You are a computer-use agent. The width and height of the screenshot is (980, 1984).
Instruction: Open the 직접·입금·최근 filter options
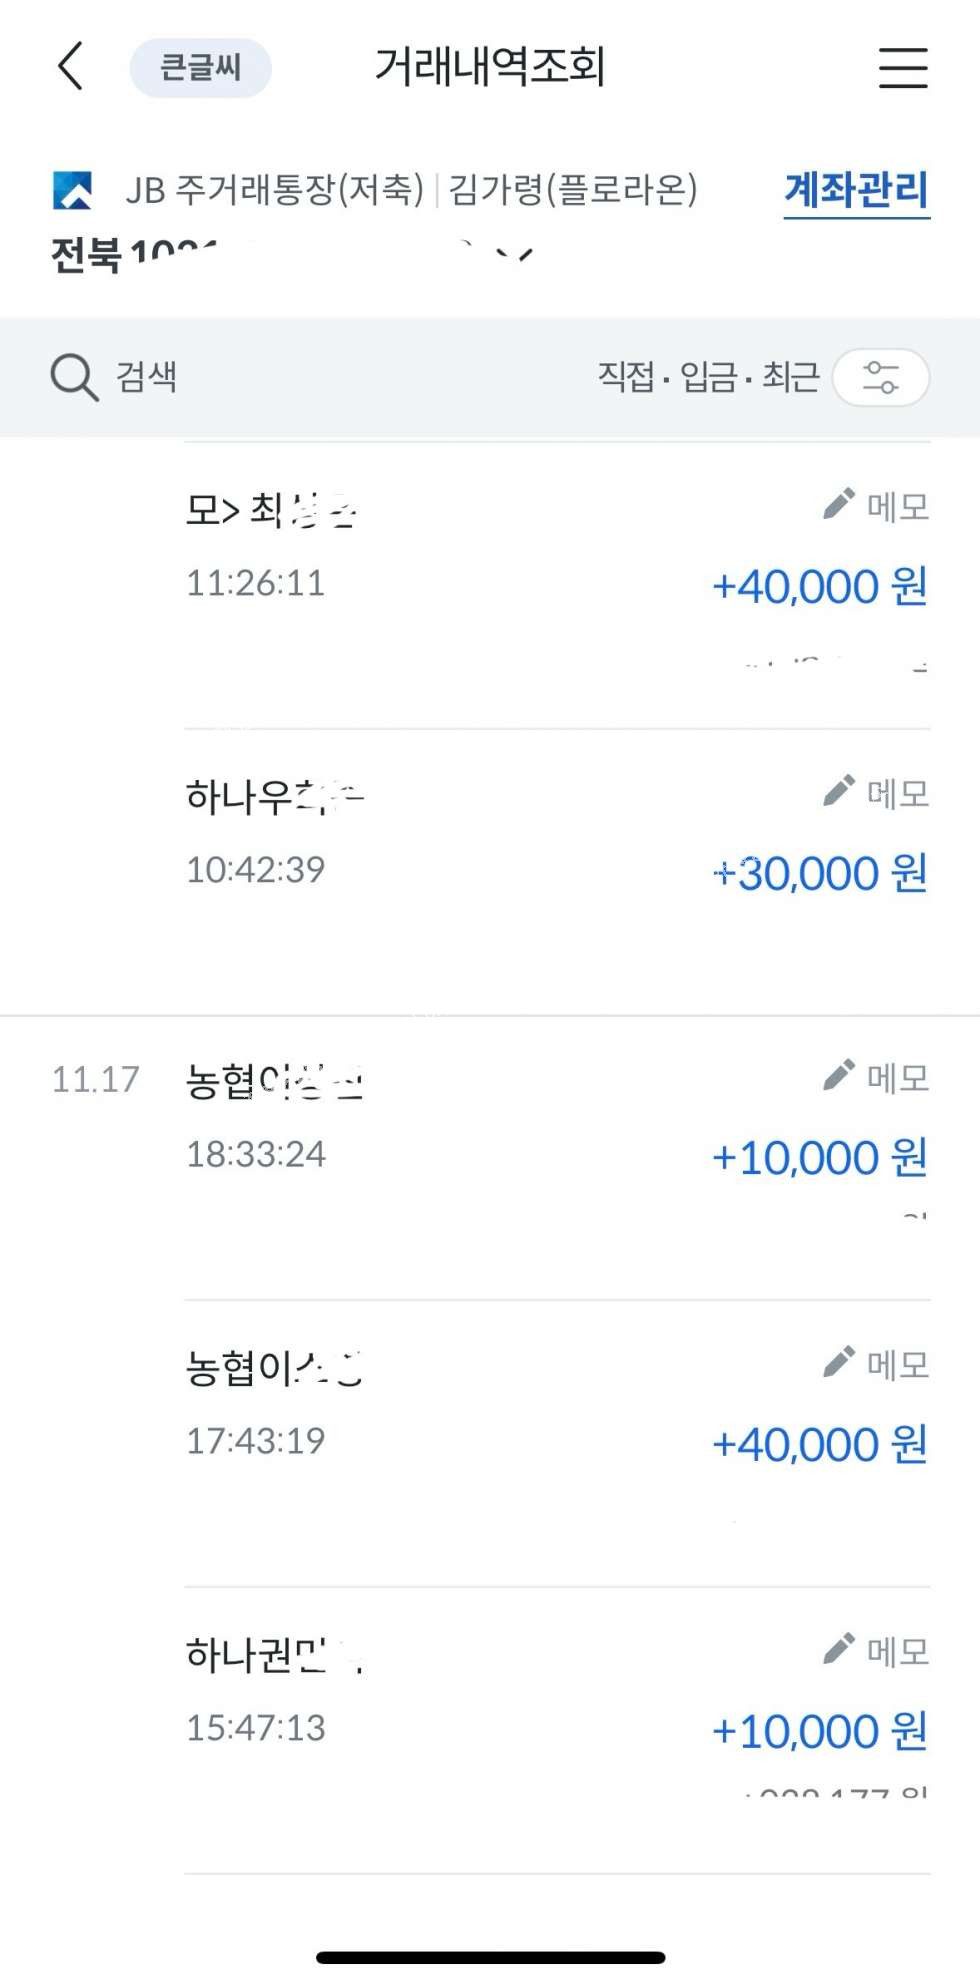708,377
